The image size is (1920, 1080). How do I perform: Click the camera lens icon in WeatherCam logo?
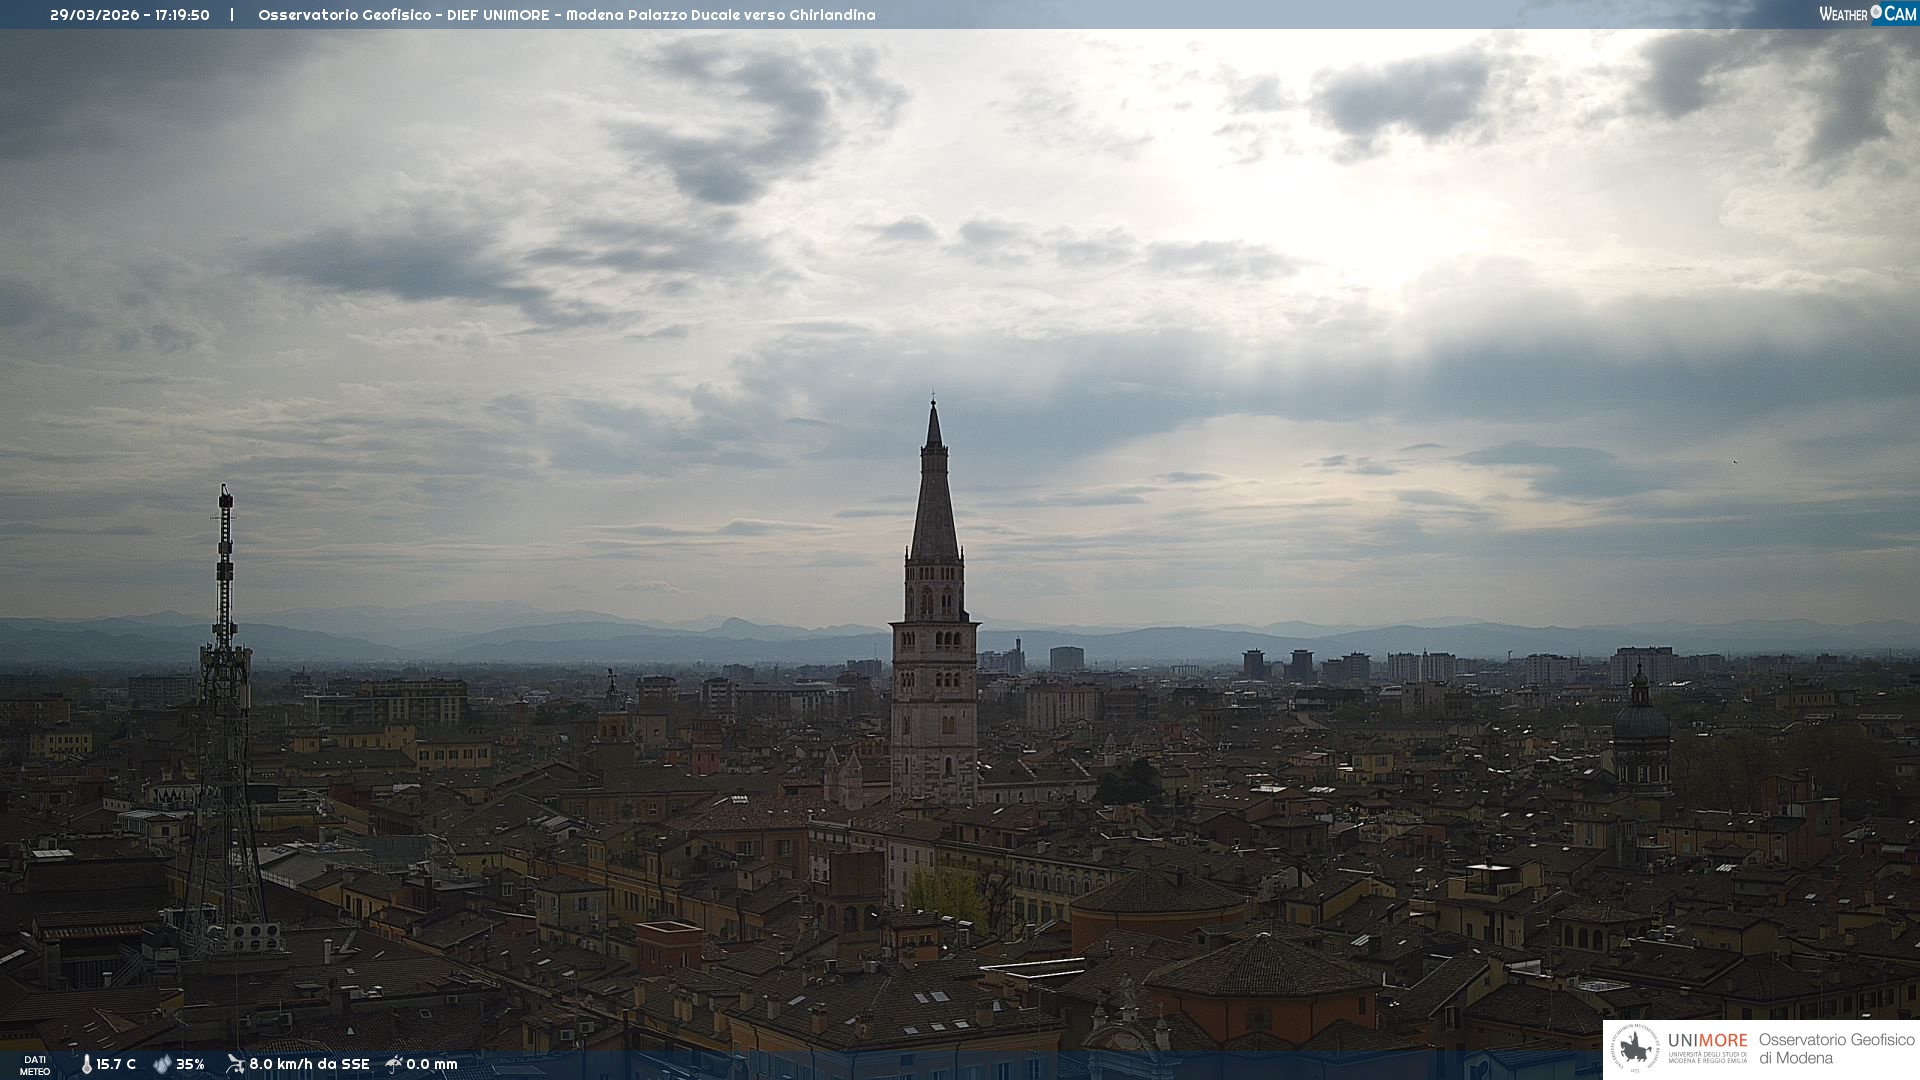(x=1876, y=12)
